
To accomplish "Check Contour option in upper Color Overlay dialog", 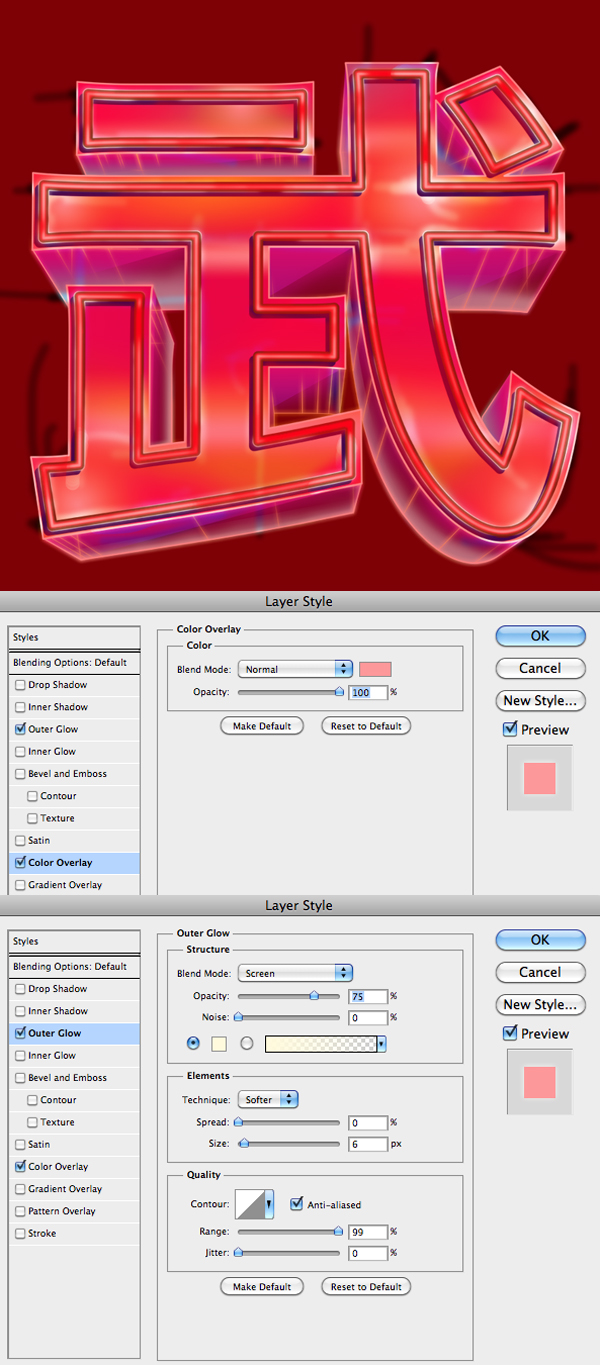I will (x=32, y=796).
